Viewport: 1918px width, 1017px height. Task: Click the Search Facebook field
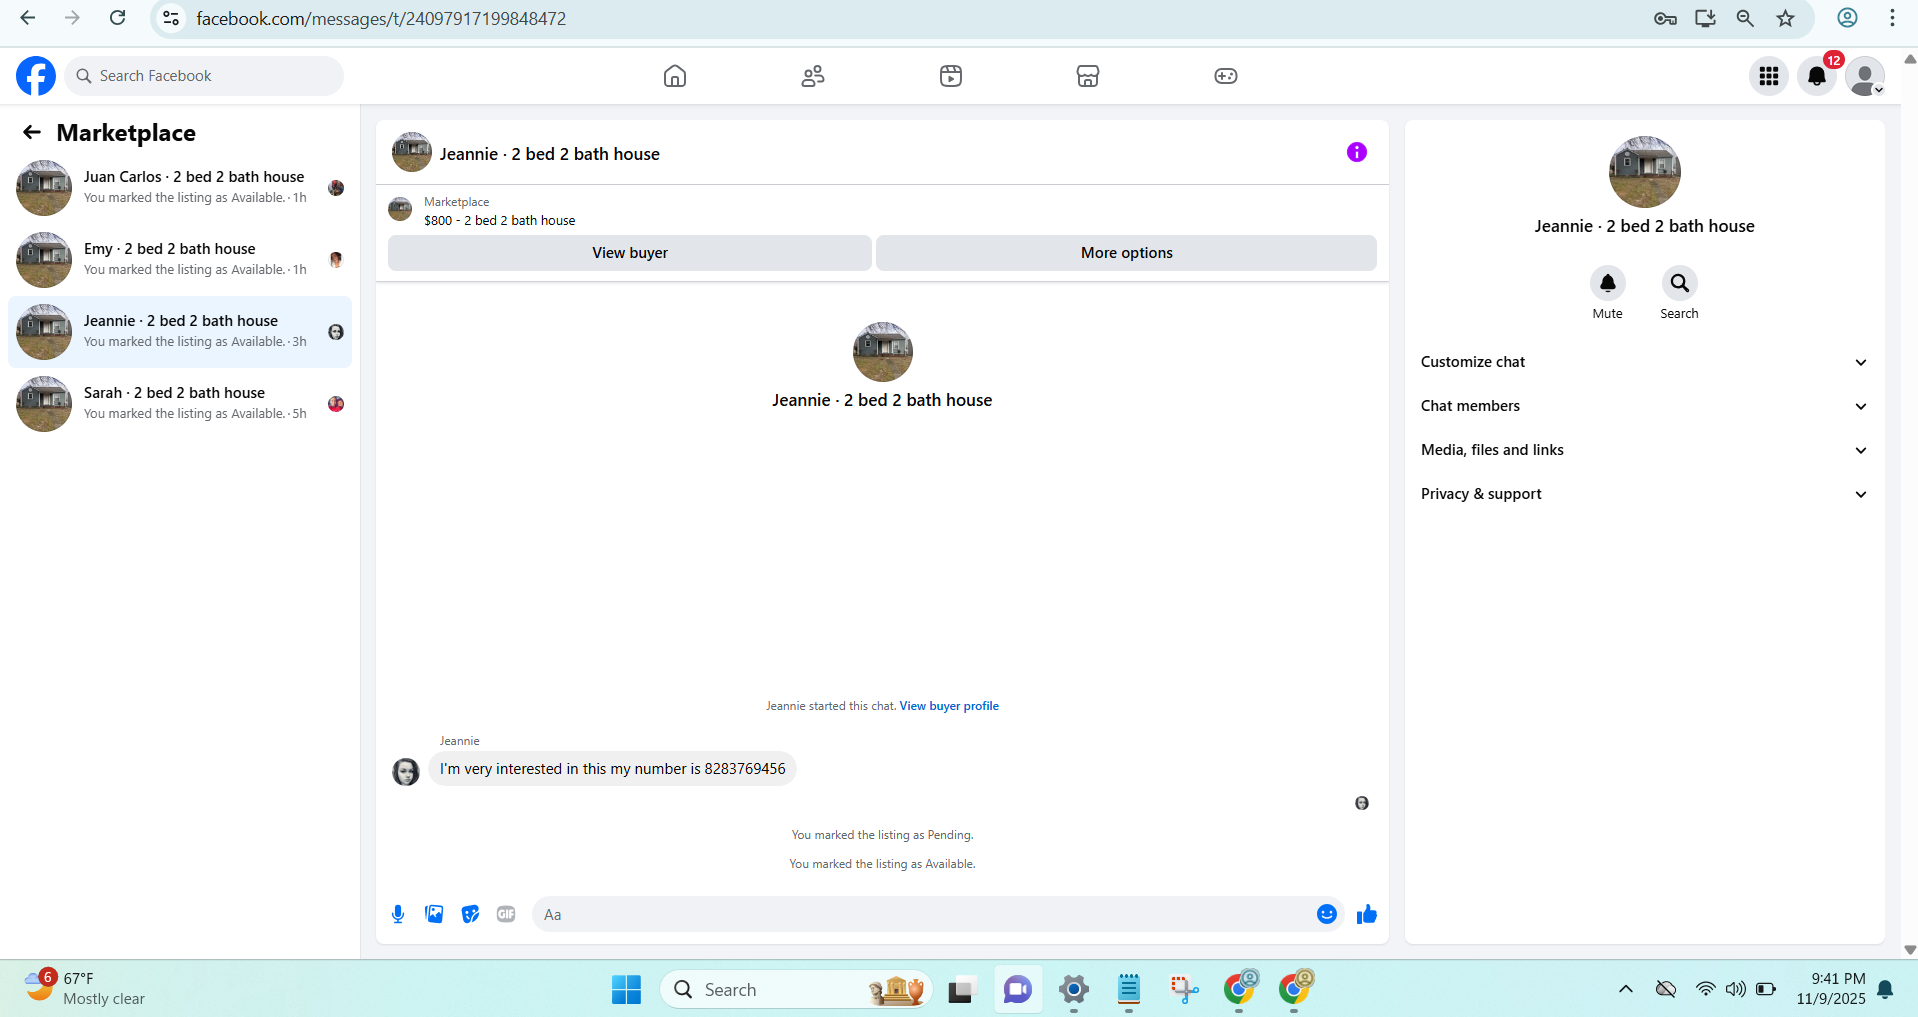204,76
